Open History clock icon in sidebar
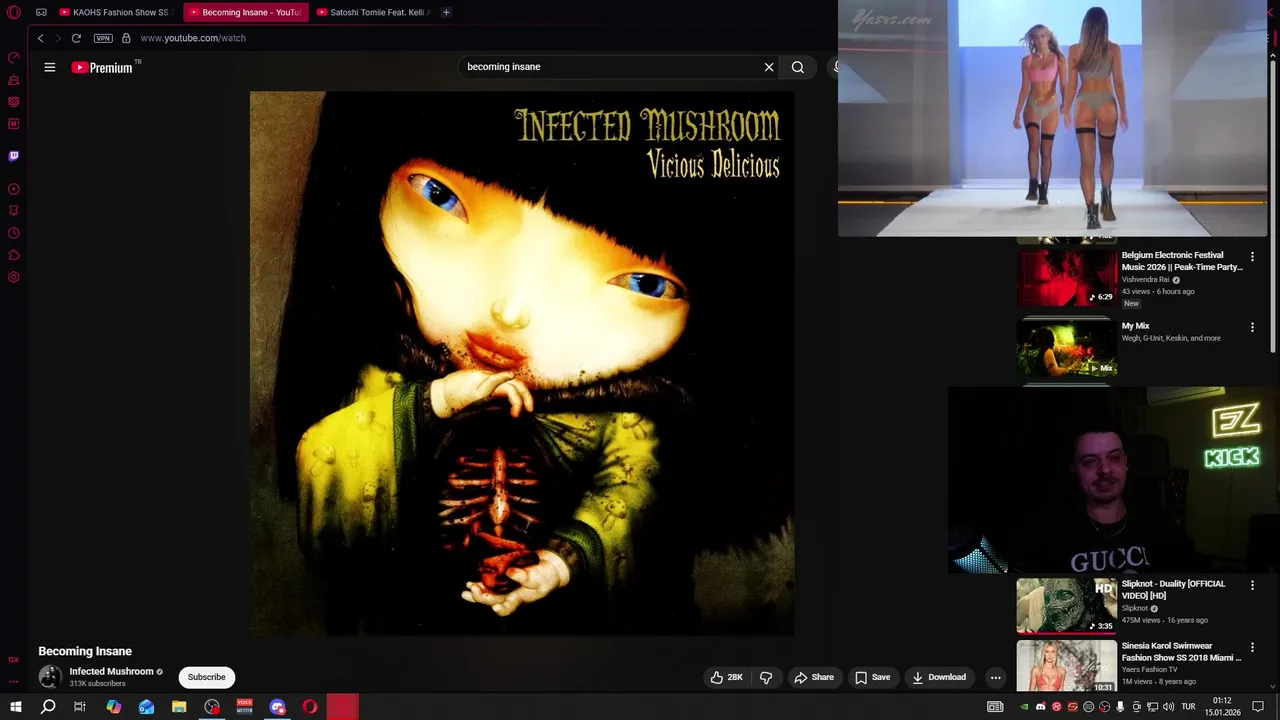1280x720 pixels. (14, 233)
